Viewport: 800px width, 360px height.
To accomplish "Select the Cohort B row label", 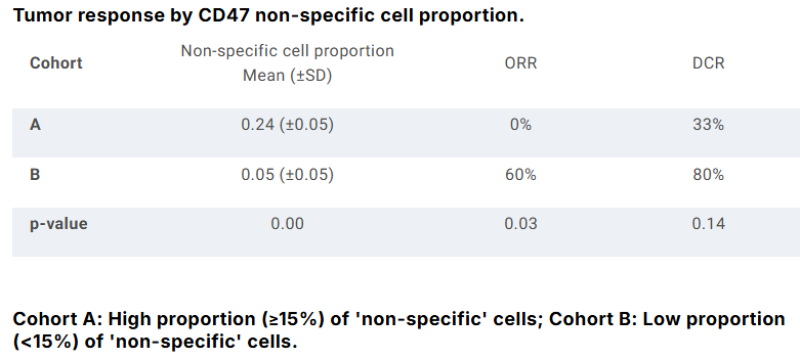I will coord(35,174).
